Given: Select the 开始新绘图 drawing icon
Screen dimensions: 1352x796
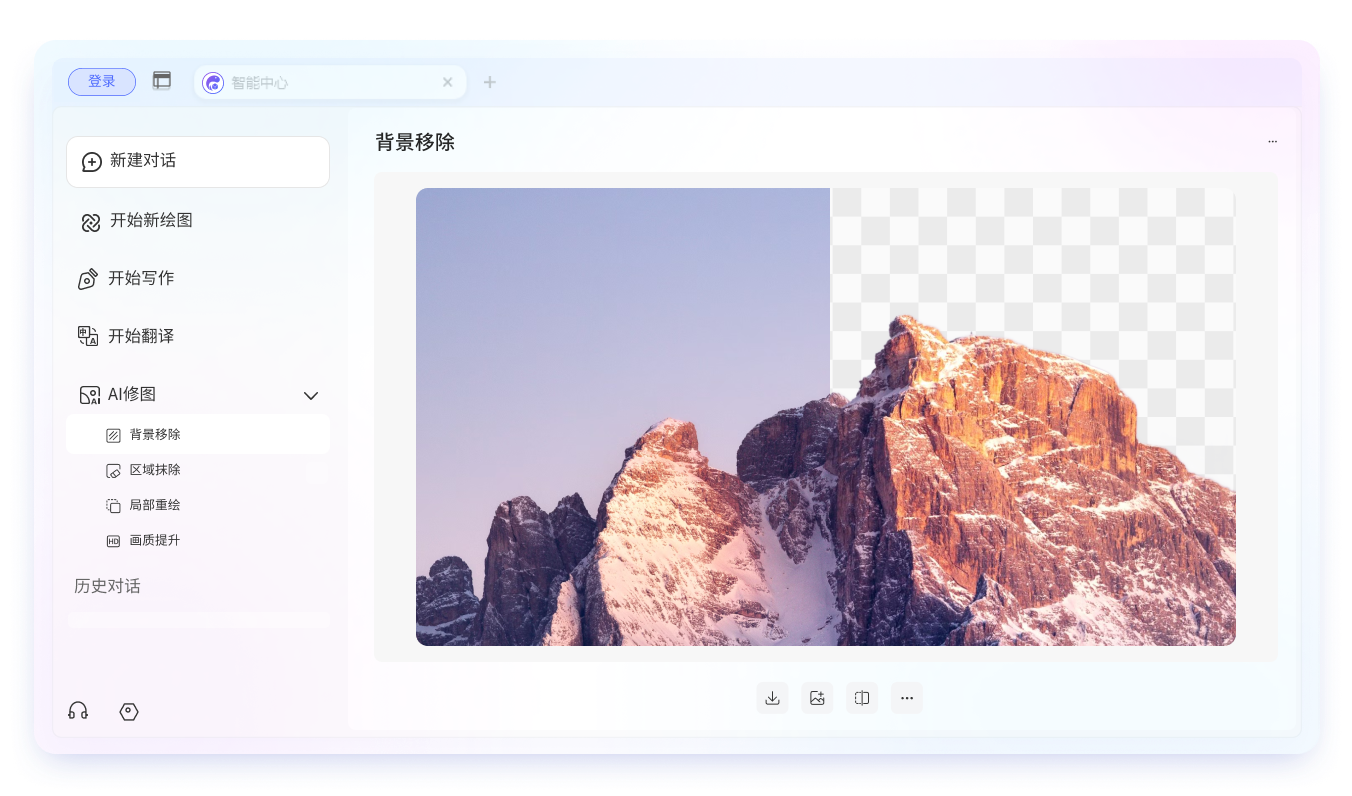Looking at the screenshot, I should click(89, 220).
